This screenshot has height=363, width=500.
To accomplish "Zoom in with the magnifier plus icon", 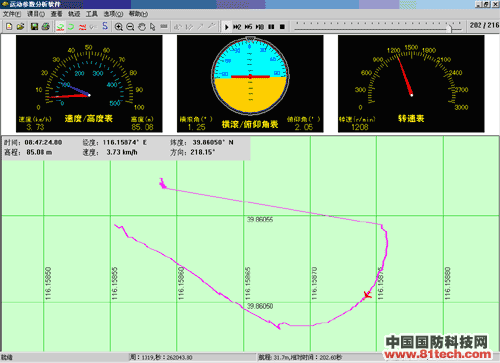I will pos(118,27).
